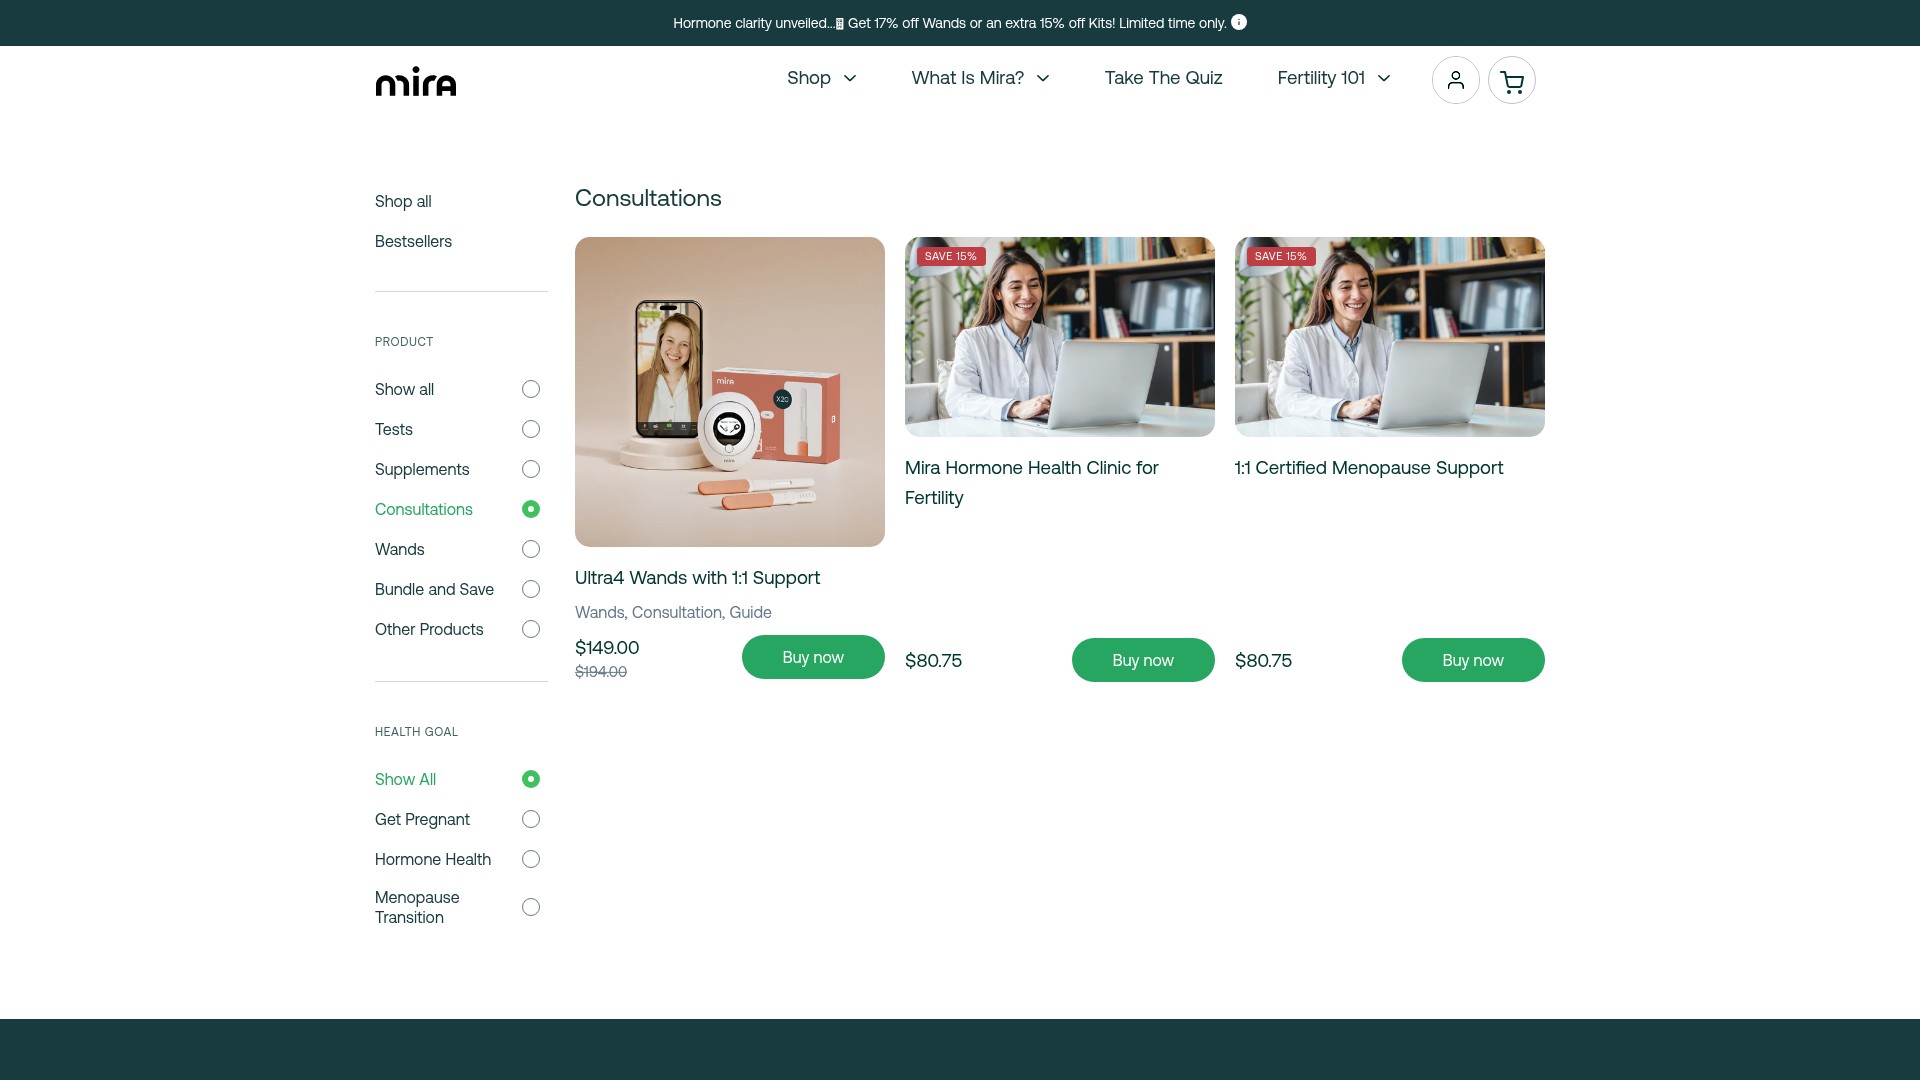Image resolution: width=1920 pixels, height=1080 pixels.
Task: Select the Menopause Transition goal
Action: coord(457,907)
